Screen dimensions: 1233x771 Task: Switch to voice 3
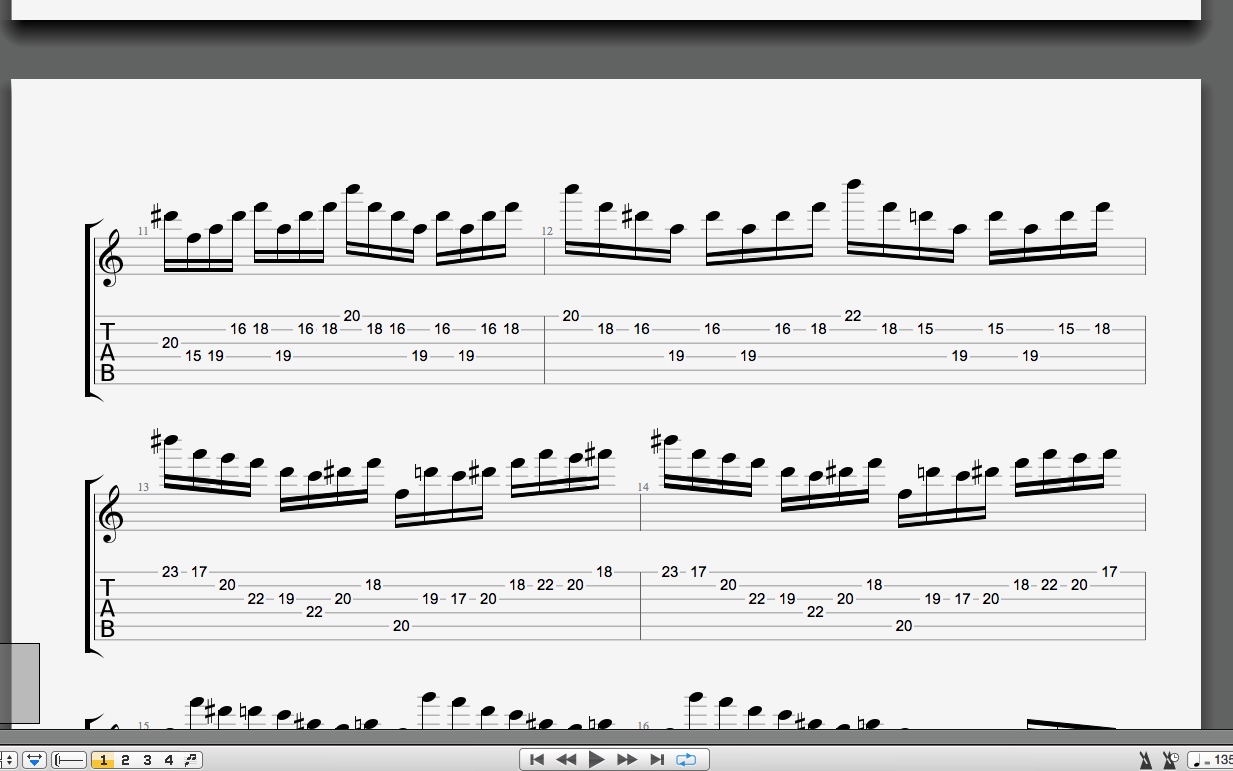147,760
